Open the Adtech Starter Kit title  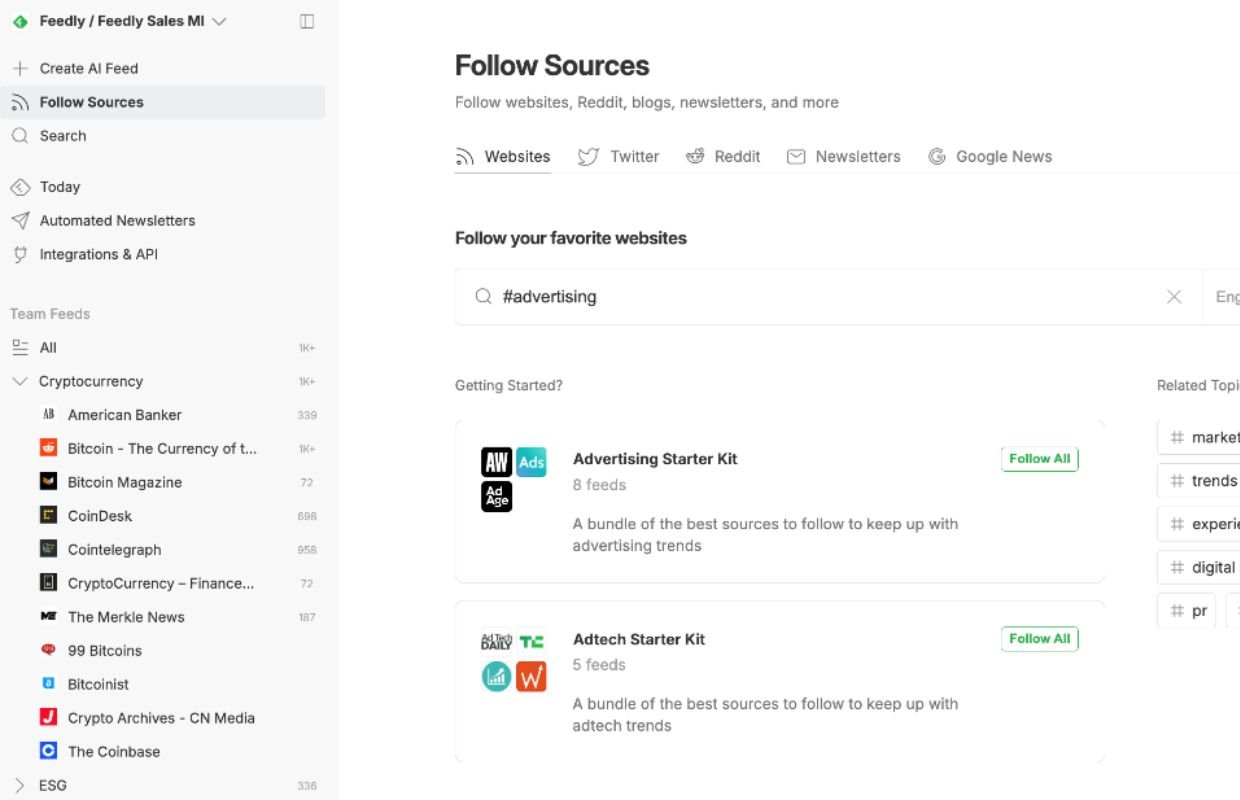point(639,639)
